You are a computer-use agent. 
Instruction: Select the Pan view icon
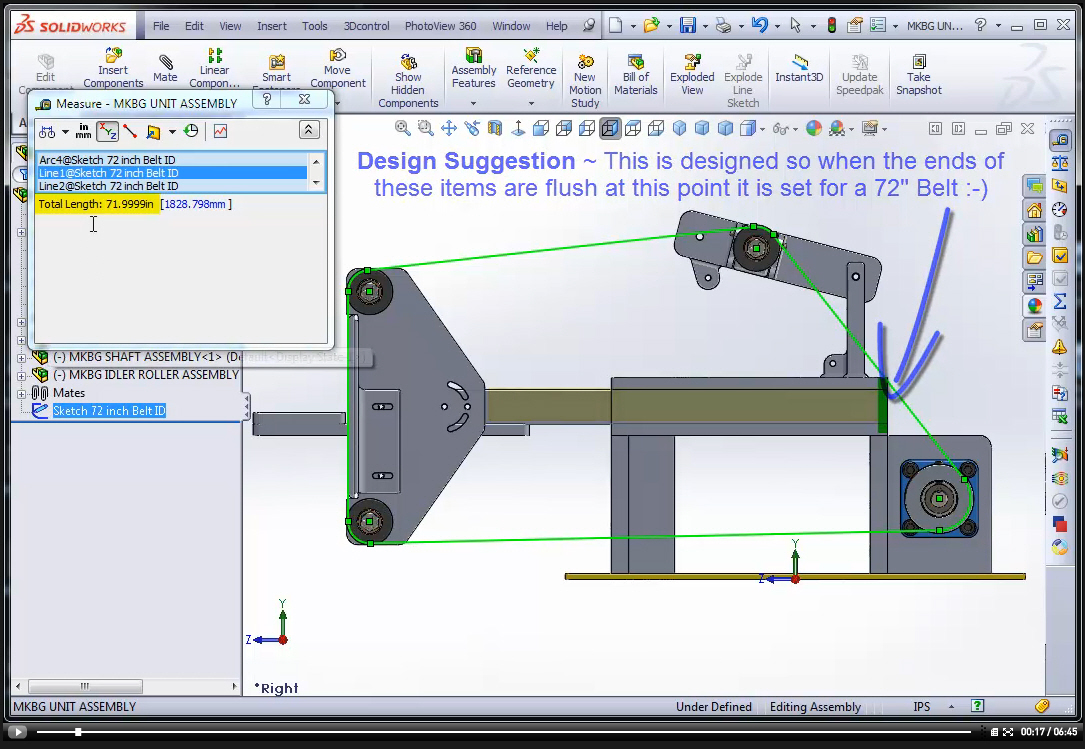point(448,128)
